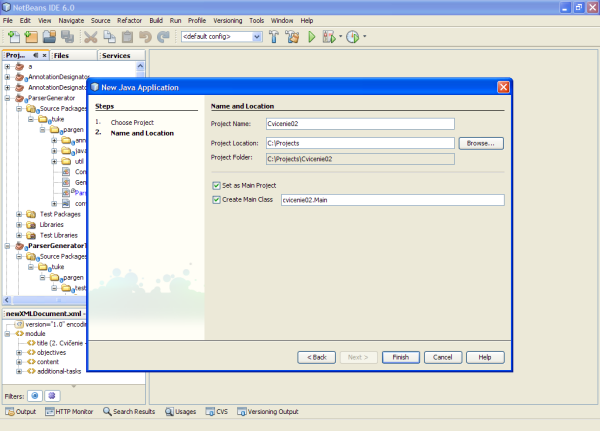Open HTTP Monitor from bottom bar

point(69,411)
